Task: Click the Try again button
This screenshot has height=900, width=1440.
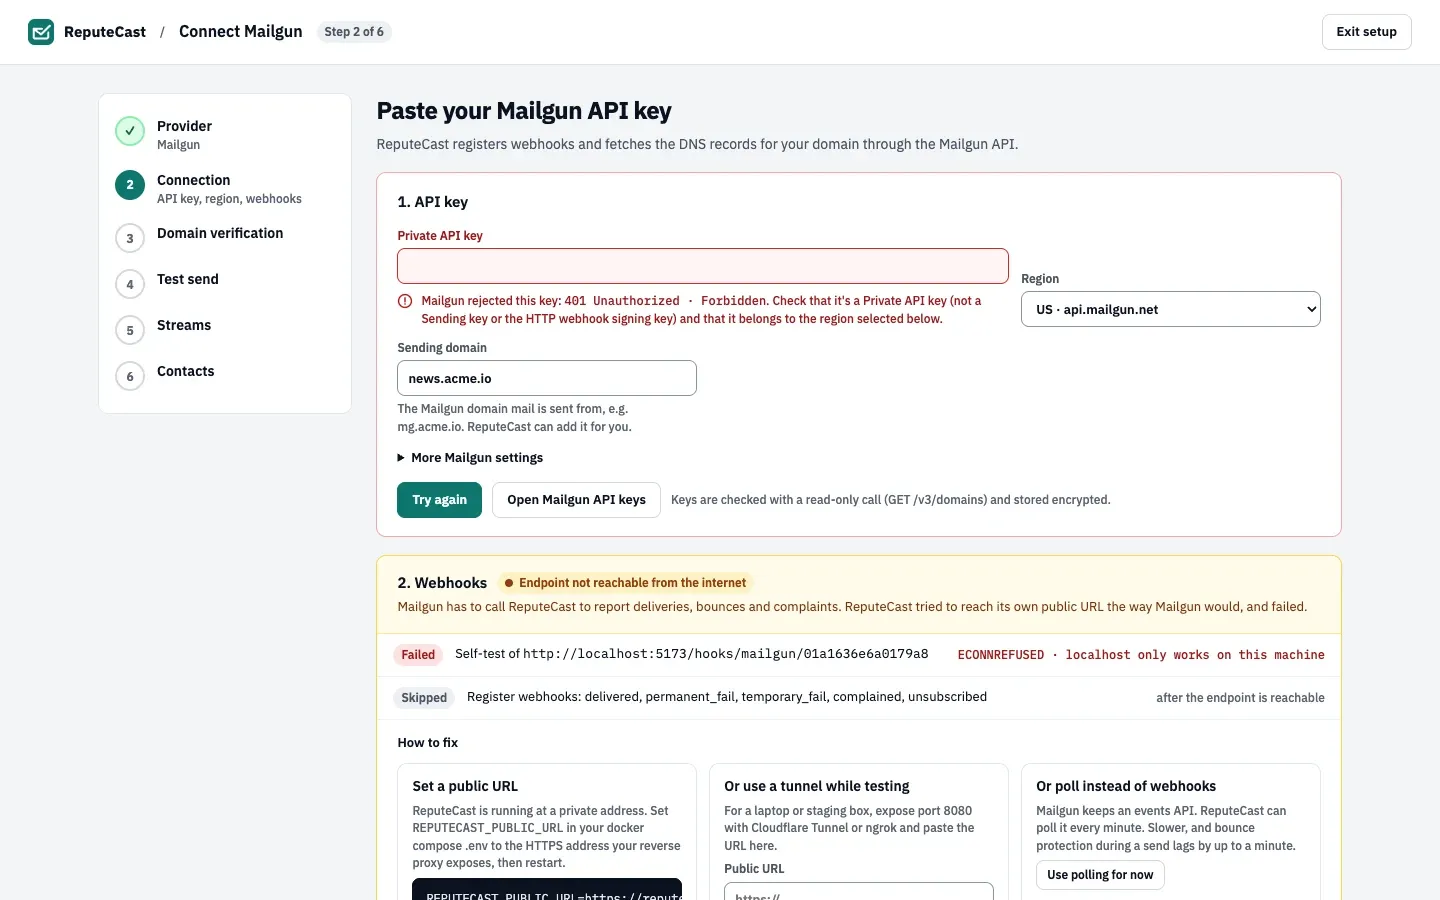Action: (x=439, y=500)
